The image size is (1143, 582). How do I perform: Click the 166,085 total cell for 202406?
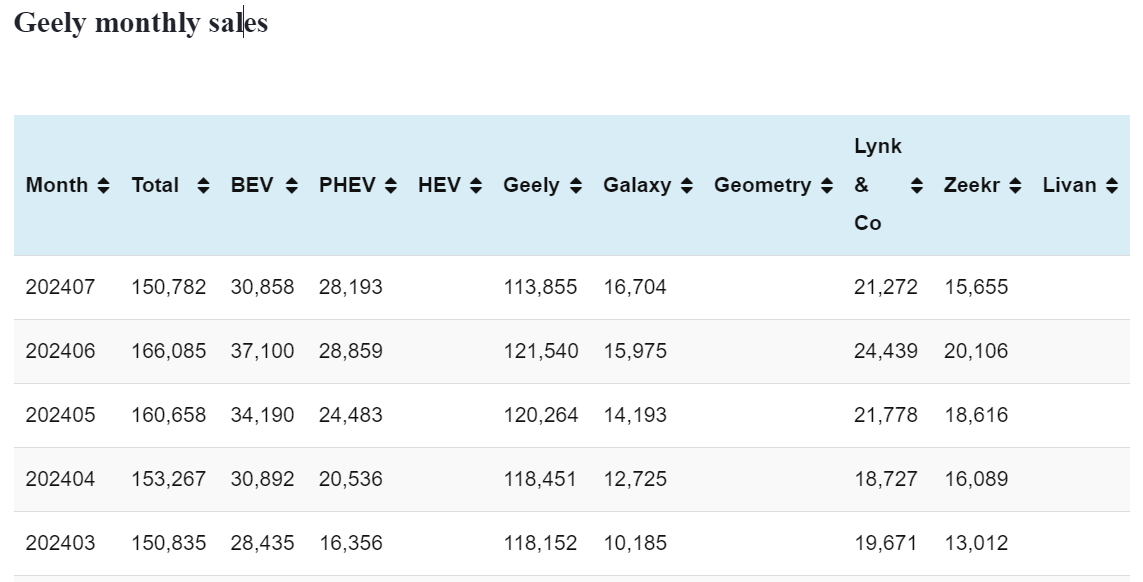click(x=168, y=352)
